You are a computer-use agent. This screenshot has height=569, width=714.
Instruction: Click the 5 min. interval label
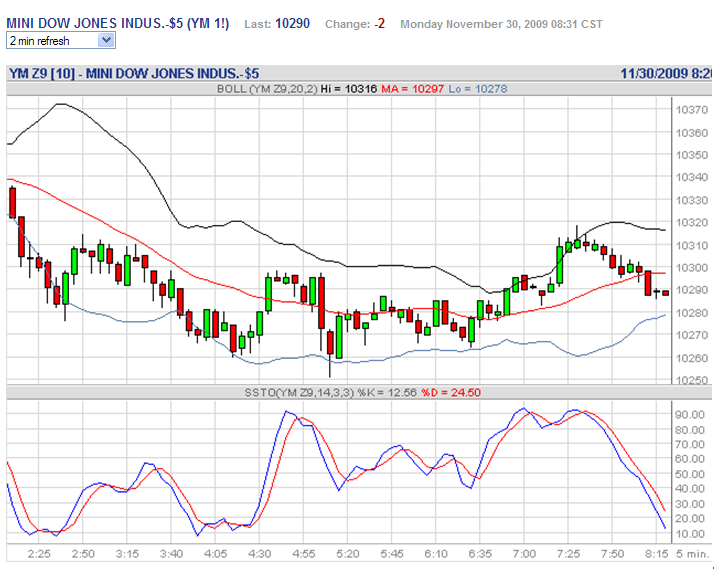(694, 554)
